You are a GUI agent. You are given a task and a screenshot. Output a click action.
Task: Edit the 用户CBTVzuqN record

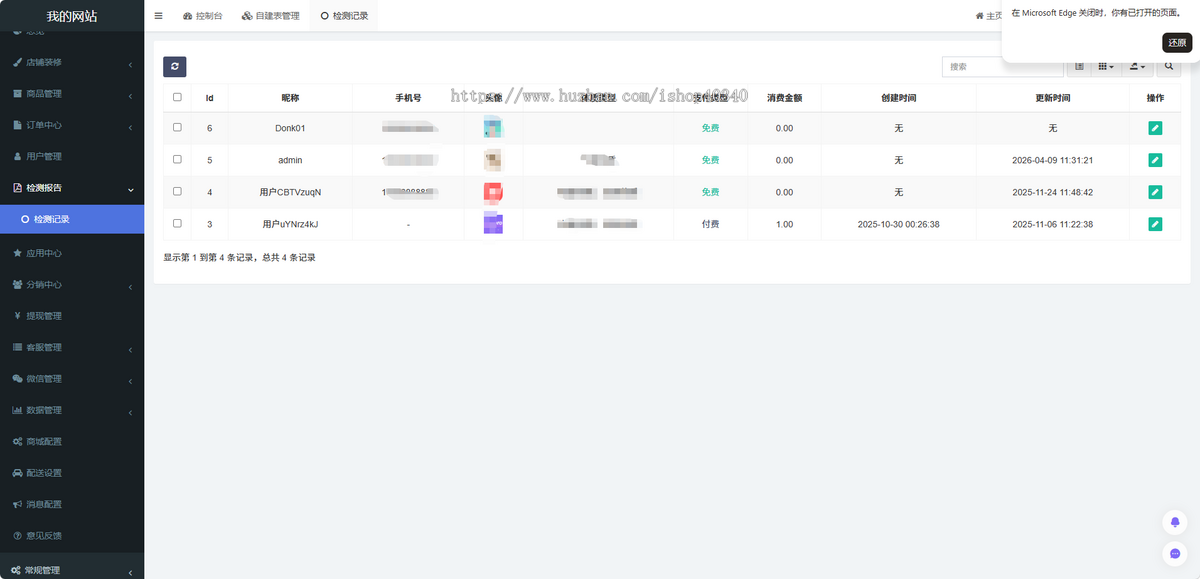pos(1155,192)
